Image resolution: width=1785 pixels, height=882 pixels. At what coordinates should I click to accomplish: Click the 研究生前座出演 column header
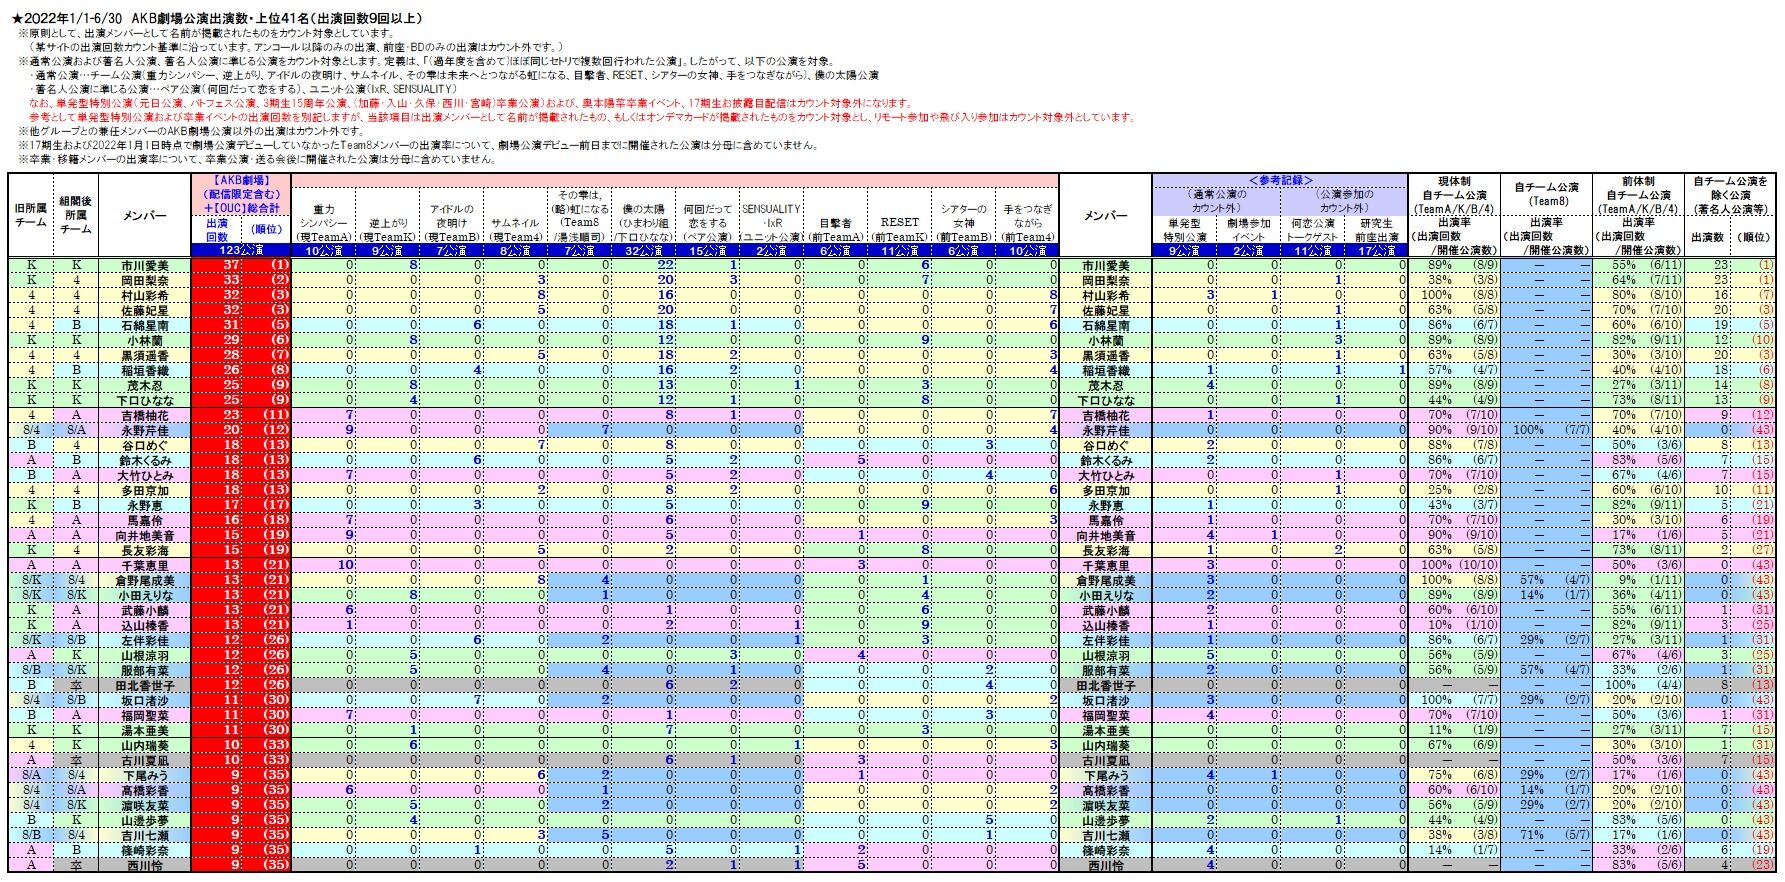click(x=1376, y=230)
